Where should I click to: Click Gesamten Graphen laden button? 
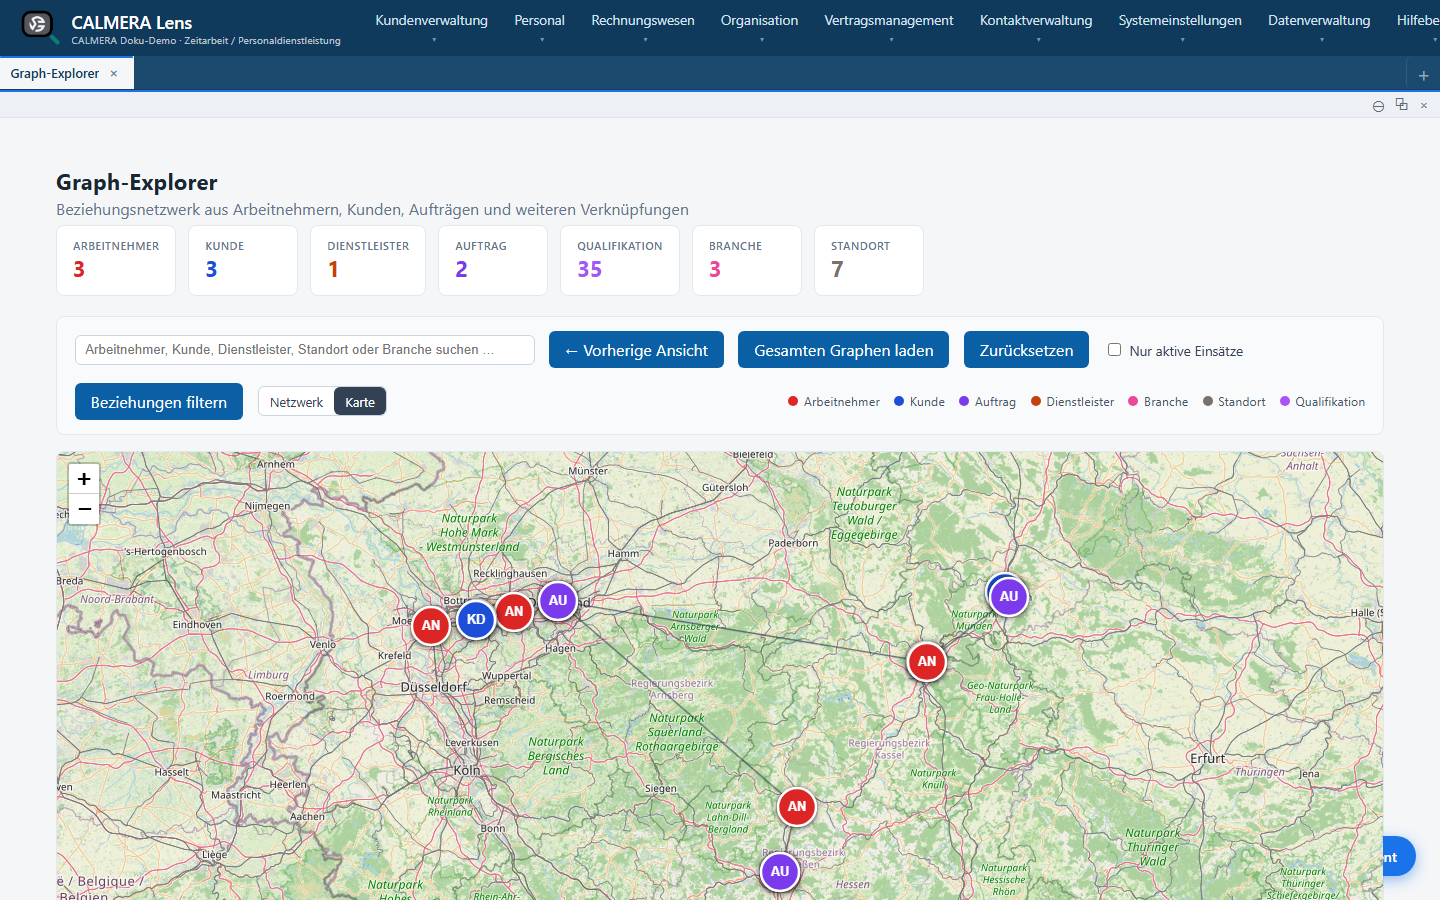coord(844,350)
